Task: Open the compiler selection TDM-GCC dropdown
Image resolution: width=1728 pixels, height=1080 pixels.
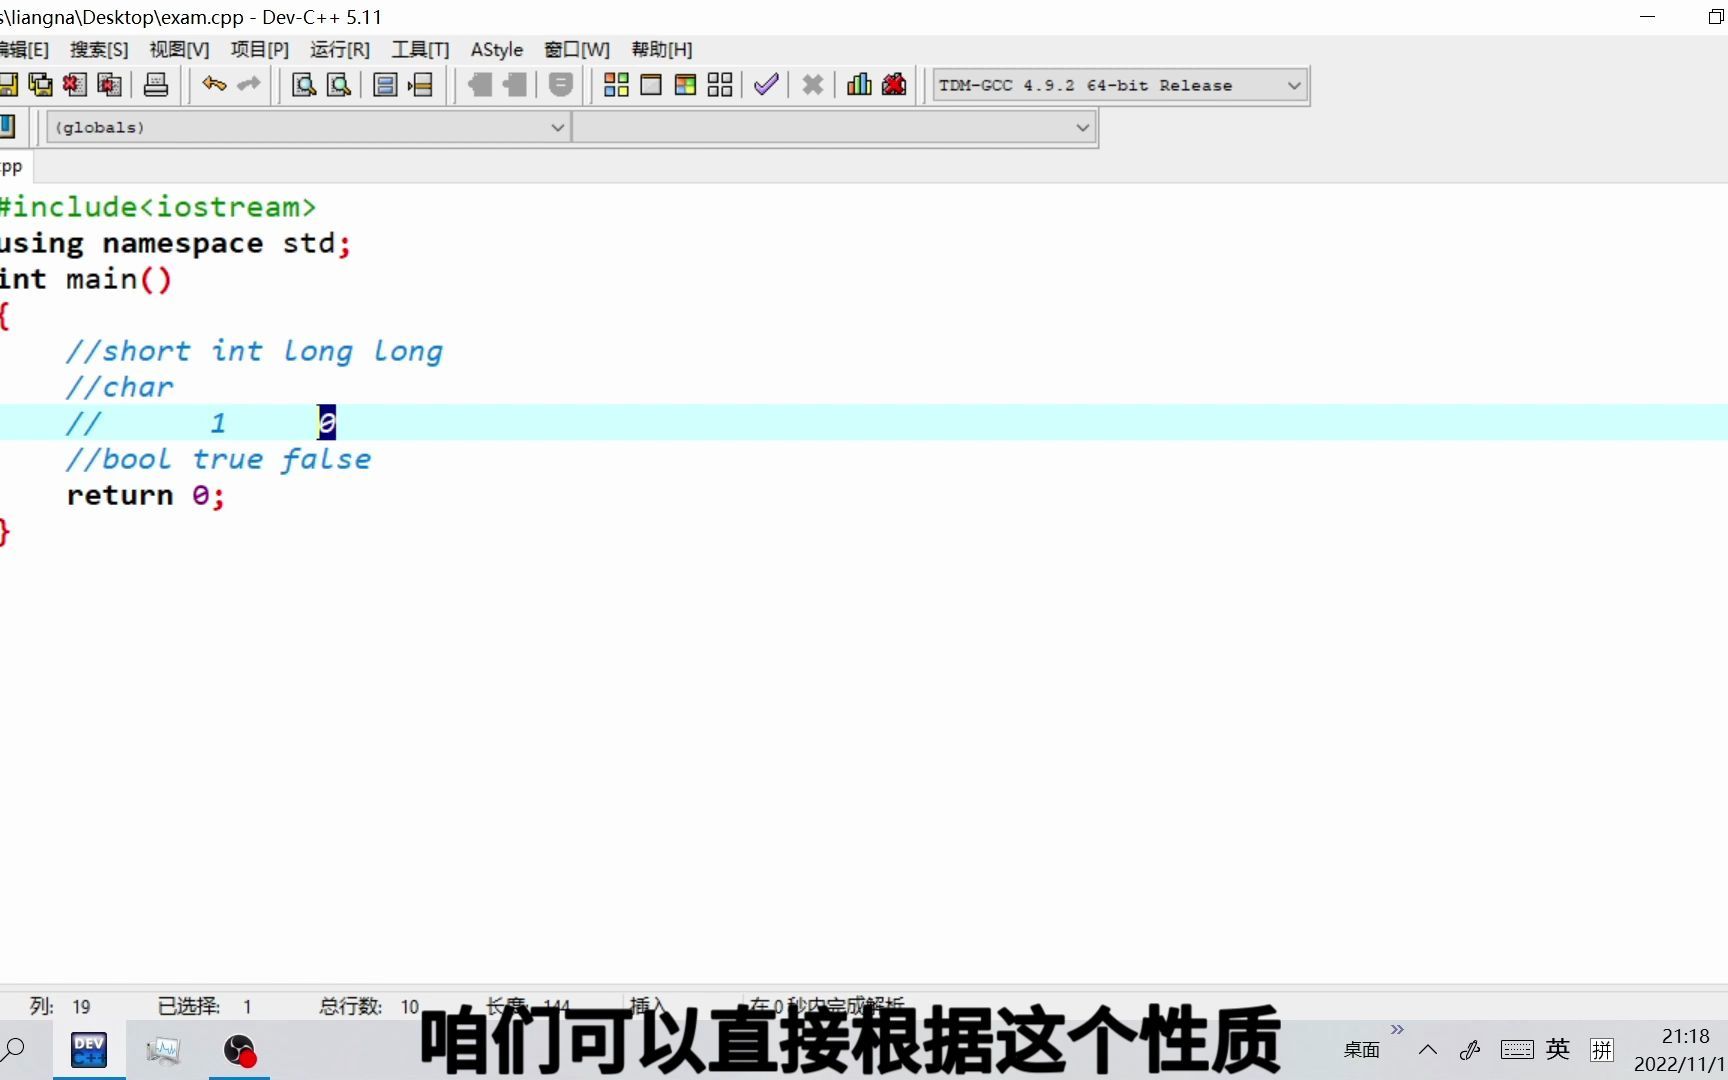Action: click(x=1120, y=86)
